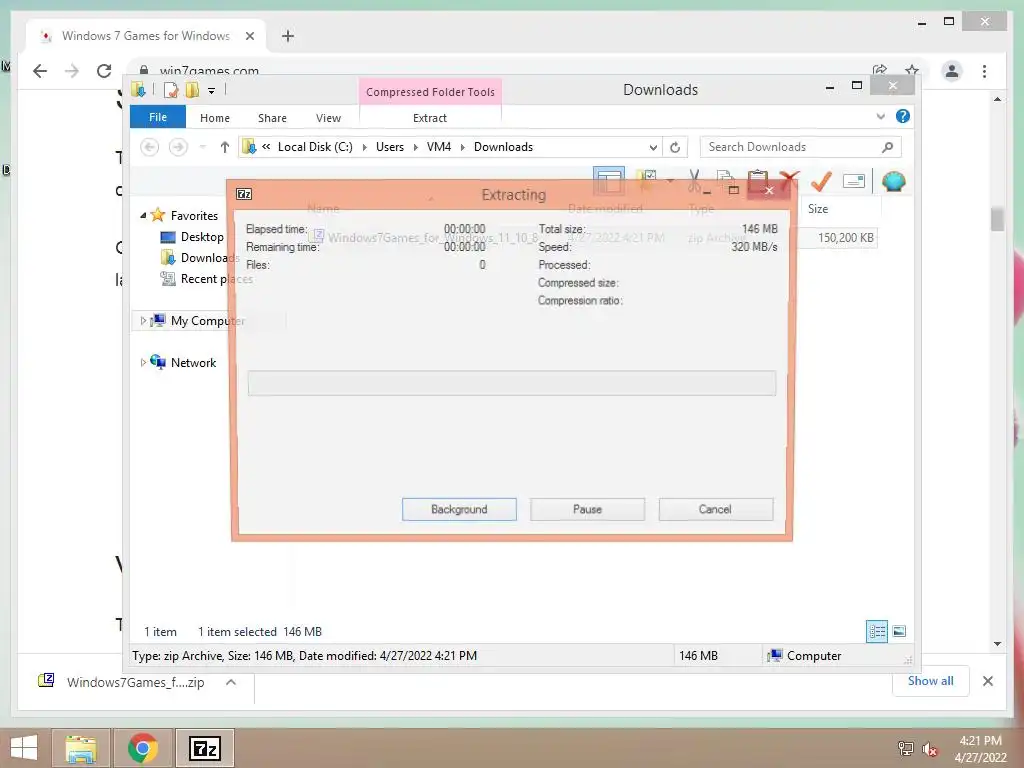Open the address bar history dropdown
The image size is (1024, 768).
coord(653,148)
